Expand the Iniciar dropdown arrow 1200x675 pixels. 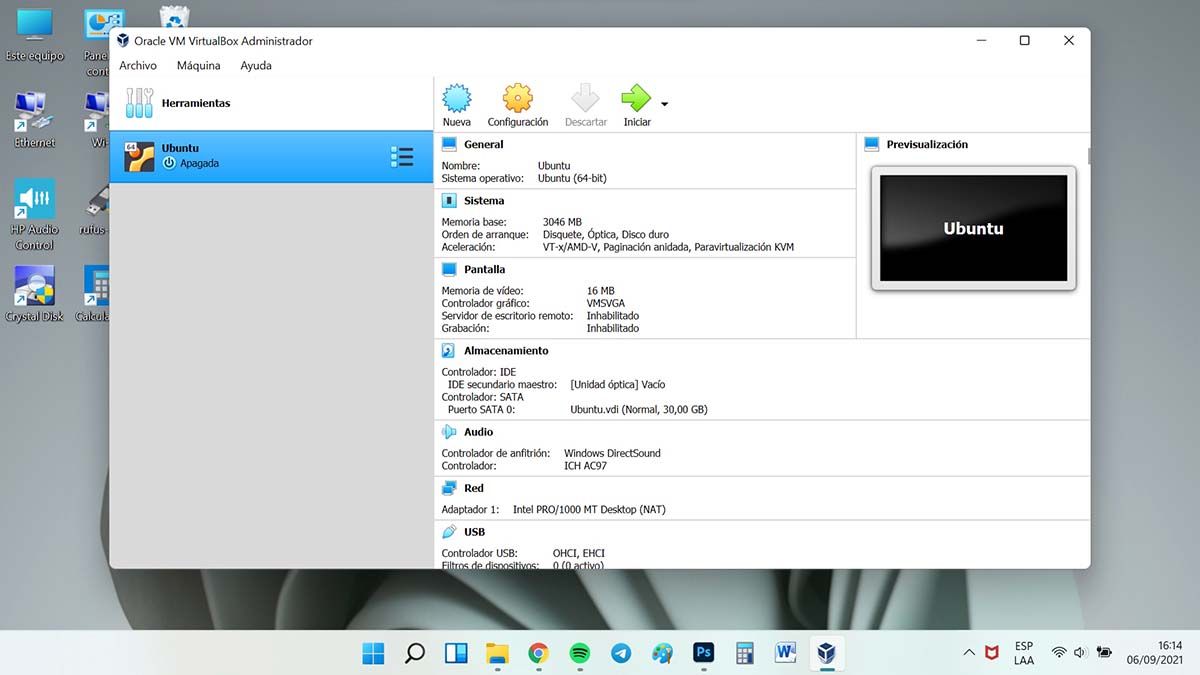coord(665,104)
